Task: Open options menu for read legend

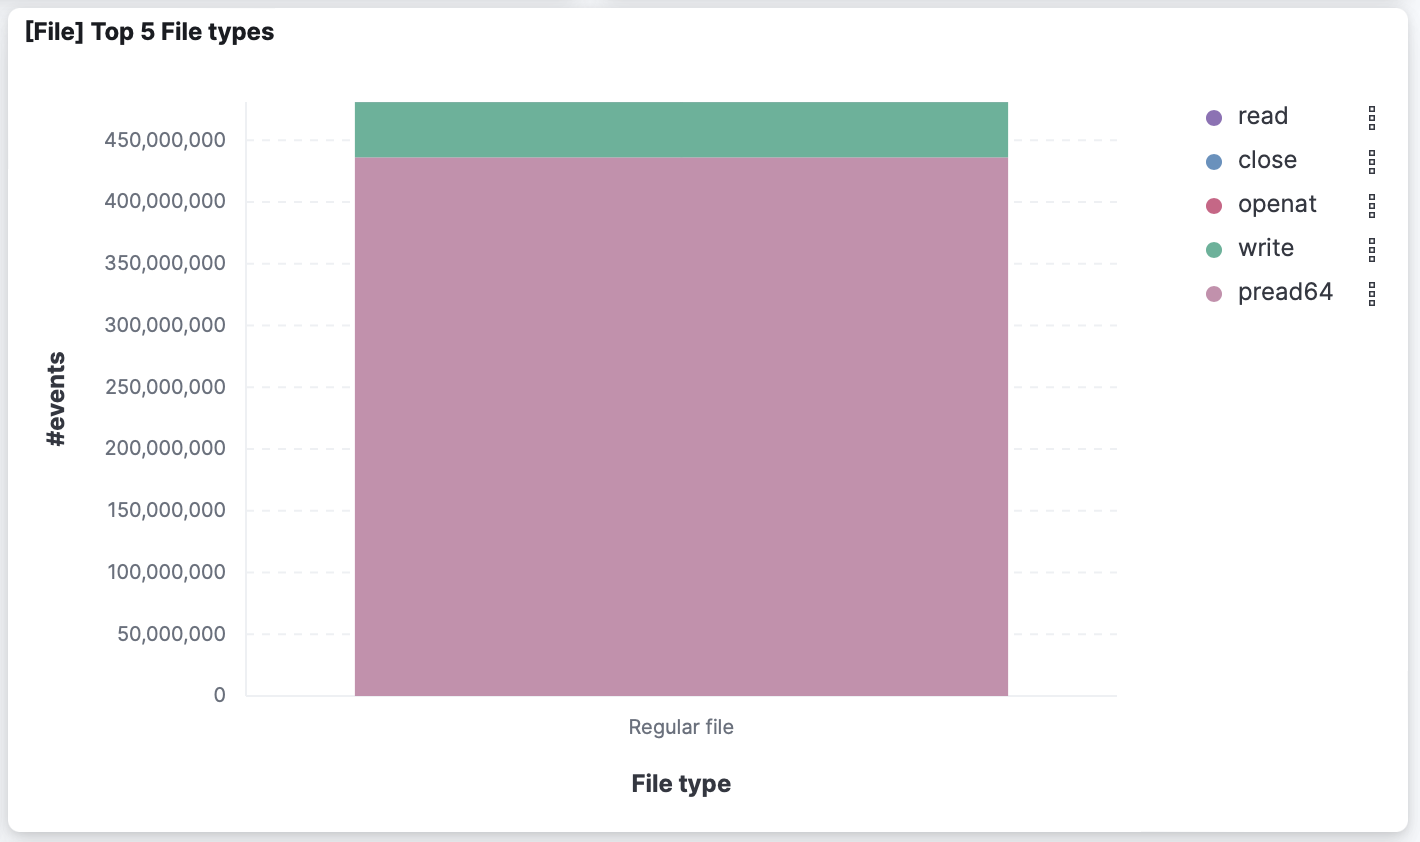Action: (x=1372, y=117)
